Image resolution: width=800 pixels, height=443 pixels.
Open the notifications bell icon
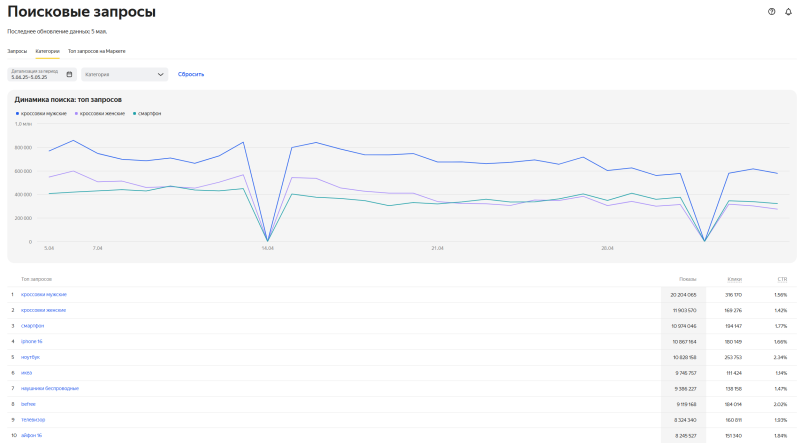click(788, 12)
